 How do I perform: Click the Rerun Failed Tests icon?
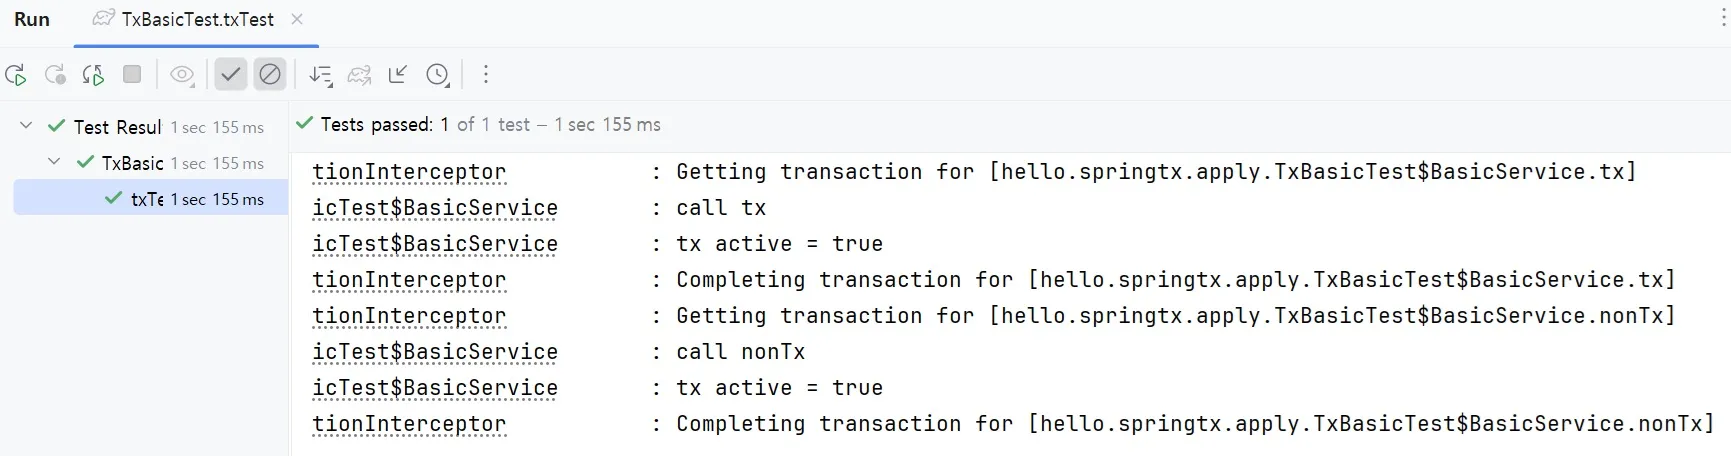click(x=55, y=75)
